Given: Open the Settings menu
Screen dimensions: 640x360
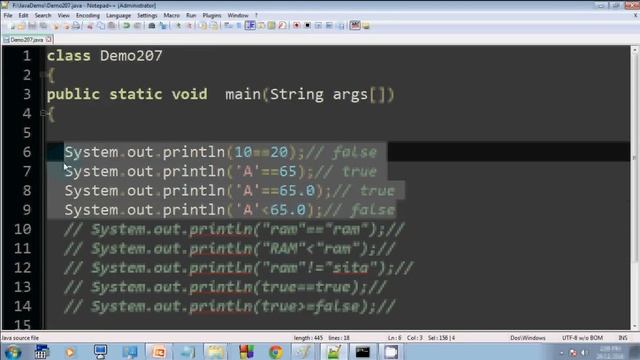Looking at the screenshot, I should click(x=147, y=16).
